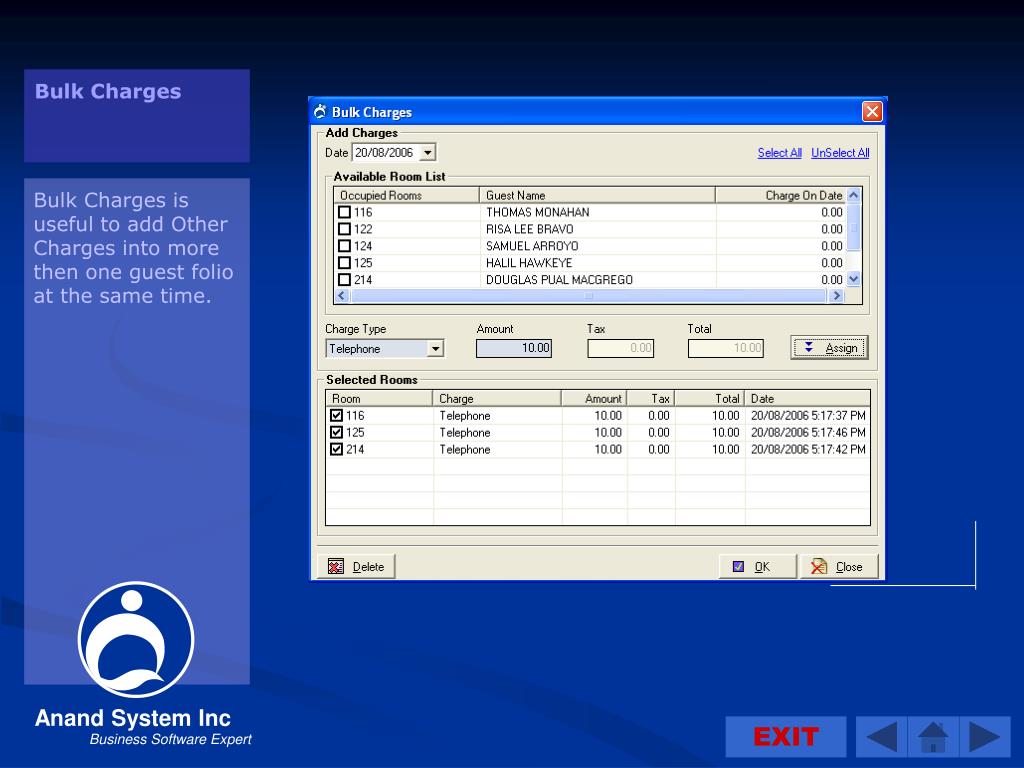Click the room list scroll up arrow
Viewport: 1024px width, 768px height.
point(854,195)
